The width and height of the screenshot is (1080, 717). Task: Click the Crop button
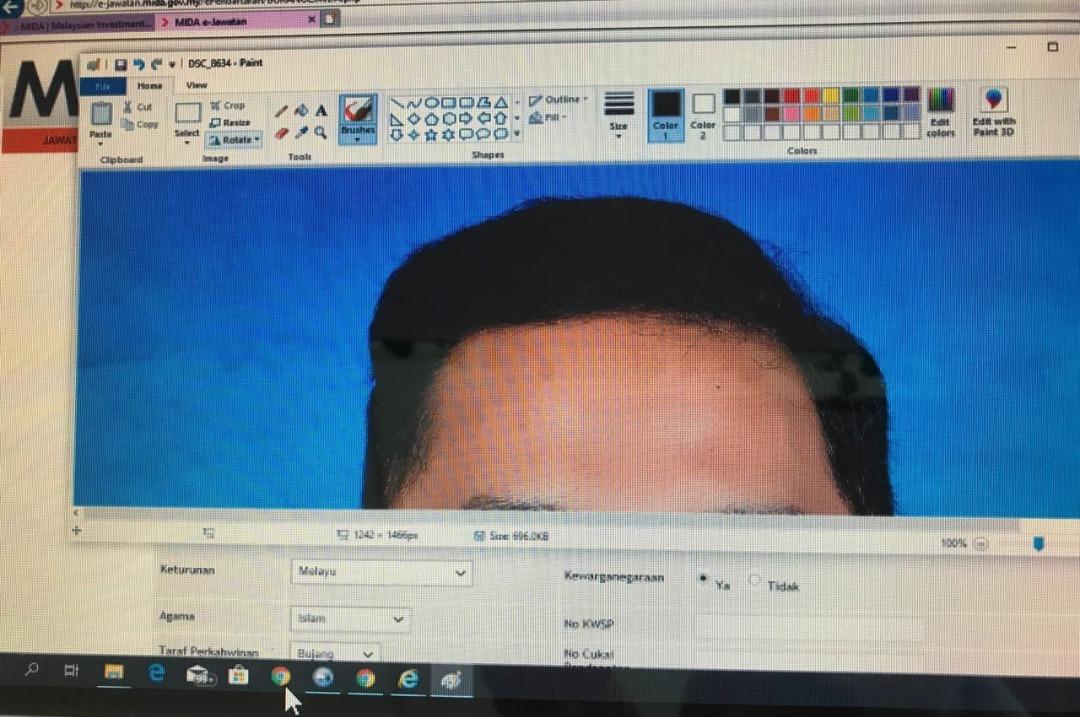click(x=228, y=105)
